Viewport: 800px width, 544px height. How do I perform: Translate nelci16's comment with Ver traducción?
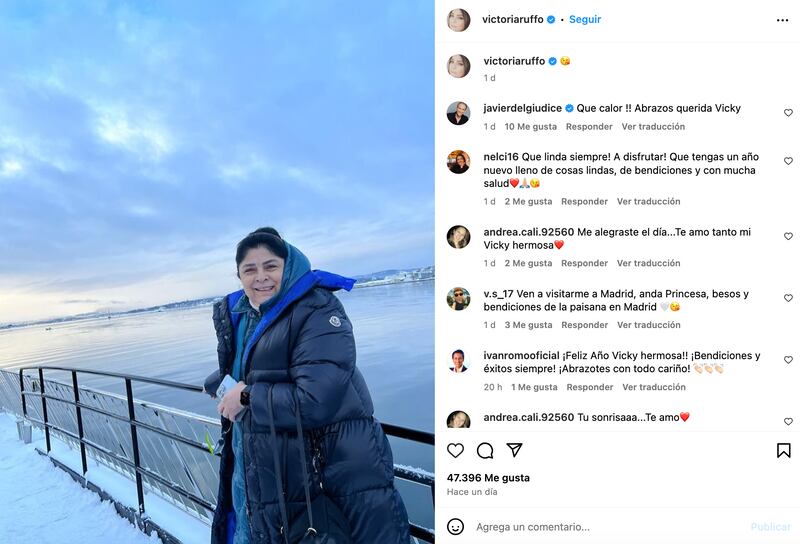pos(648,202)
